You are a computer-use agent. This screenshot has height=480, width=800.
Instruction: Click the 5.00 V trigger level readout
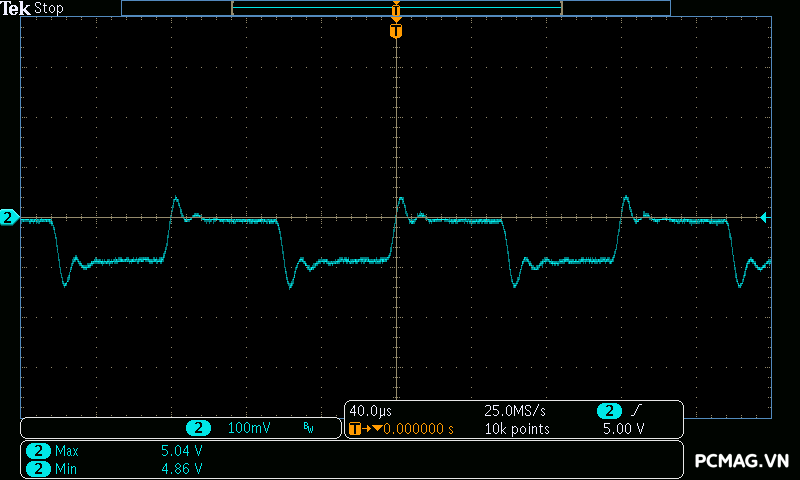click(x=623, y=429)
